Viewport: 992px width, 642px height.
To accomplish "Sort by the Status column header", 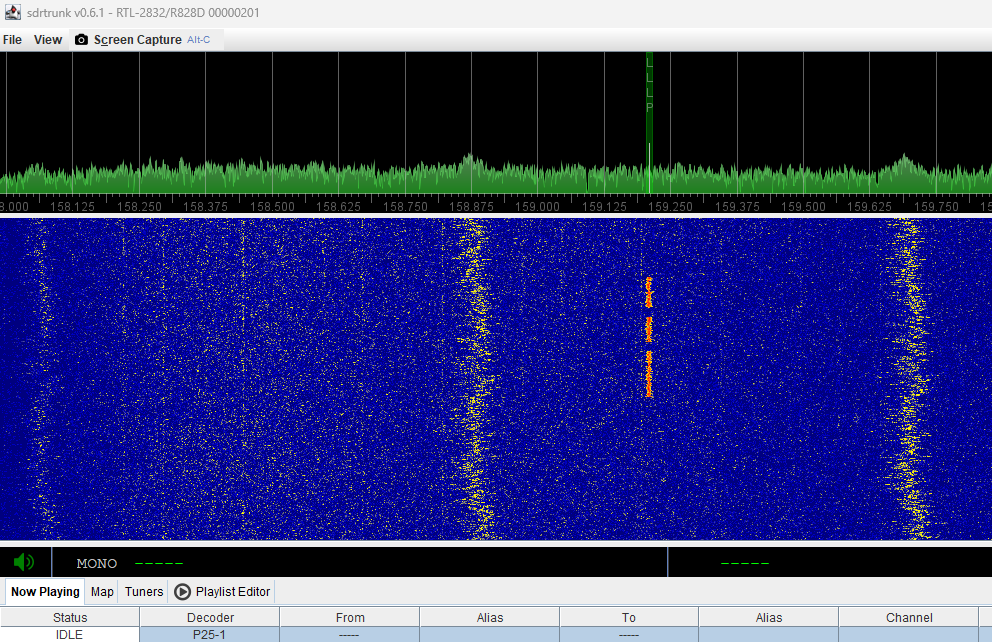I will (70, 617).
